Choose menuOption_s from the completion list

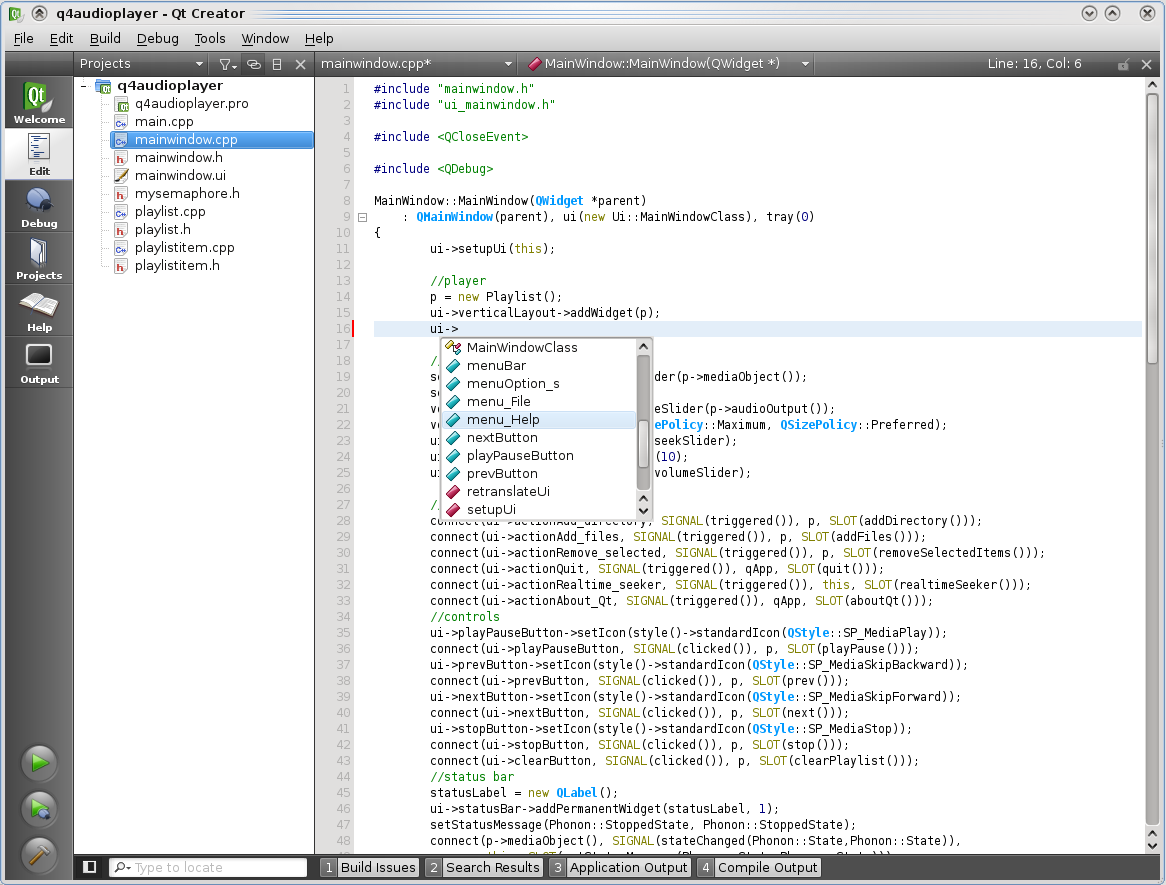[x=540, y=384]
